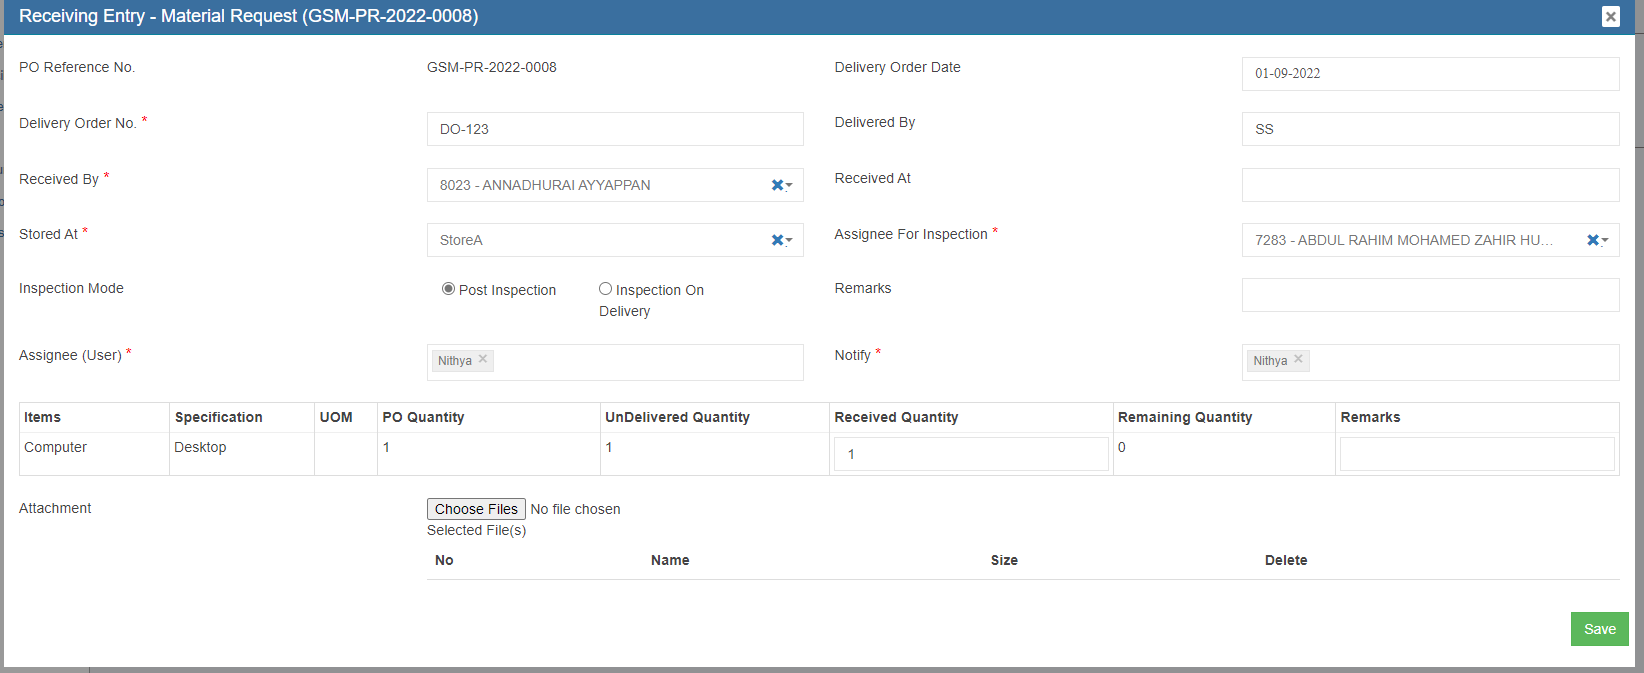Click the Received Quantity input for Computer
This screenshot has height=673, width=1644.
[x=970, y=454]
